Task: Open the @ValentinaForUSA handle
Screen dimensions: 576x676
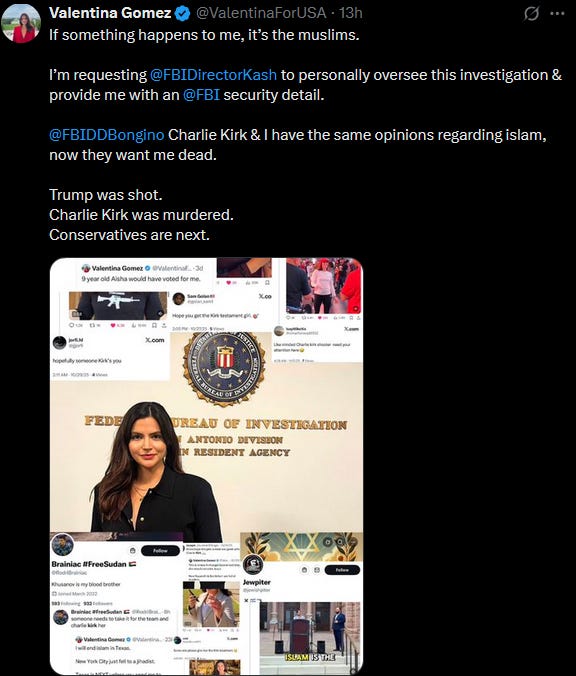Action: click(261, 13)
